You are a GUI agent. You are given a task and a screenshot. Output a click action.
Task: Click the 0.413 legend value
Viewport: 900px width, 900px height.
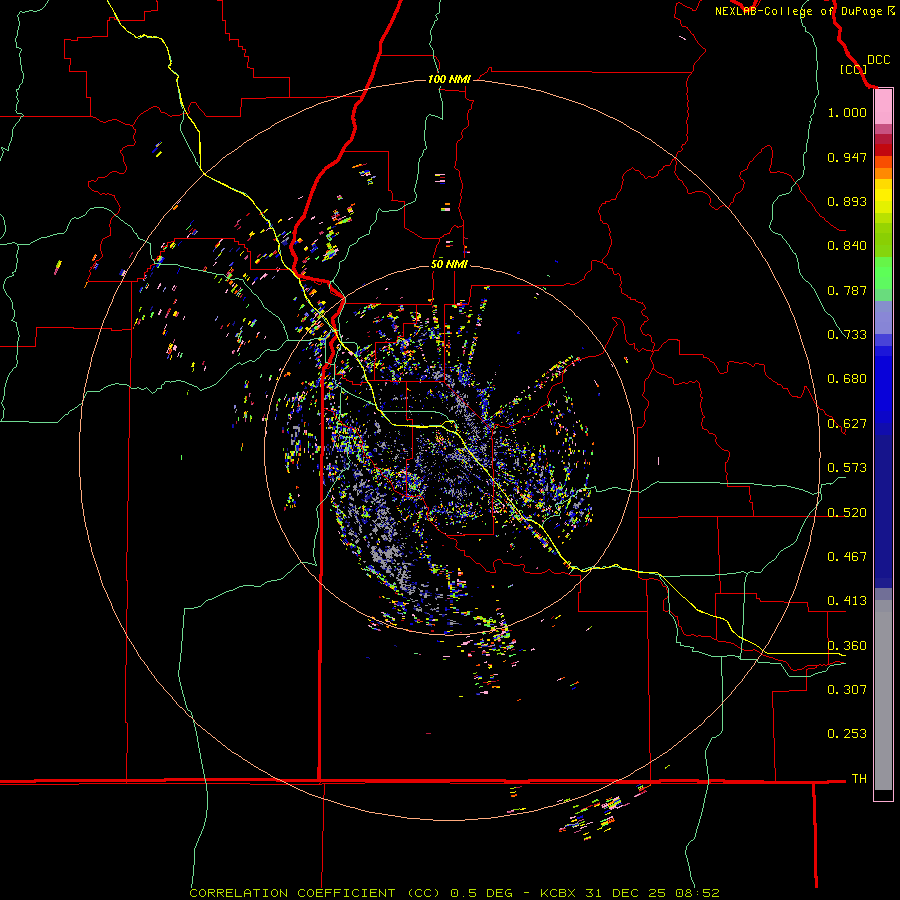(847, 601)
